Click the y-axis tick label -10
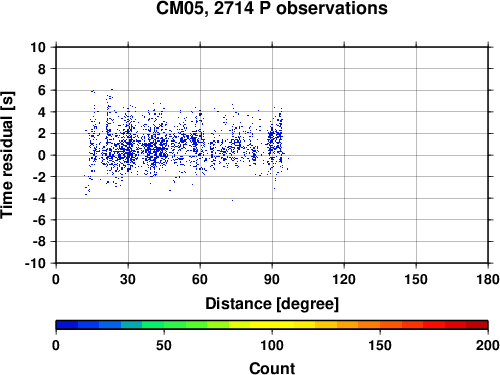500x375 pixels. [x=35, y=263]
